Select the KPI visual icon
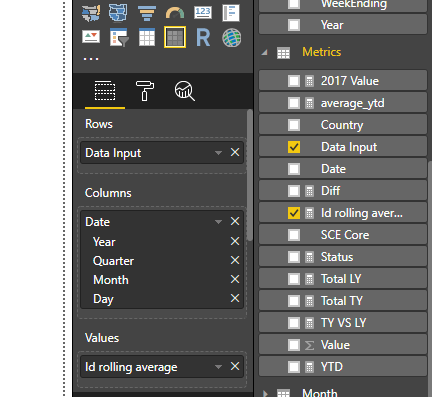432x397 pixels. [x=91, y=37]
